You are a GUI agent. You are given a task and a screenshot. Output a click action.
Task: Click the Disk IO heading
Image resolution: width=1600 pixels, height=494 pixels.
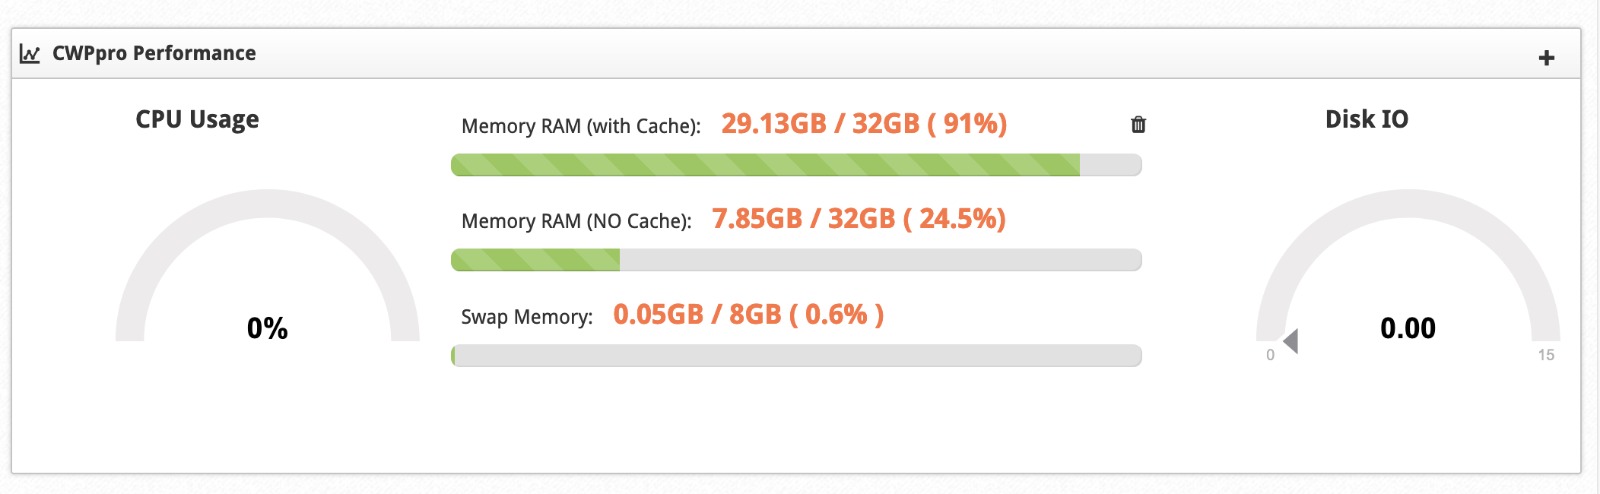(1367, 120)
